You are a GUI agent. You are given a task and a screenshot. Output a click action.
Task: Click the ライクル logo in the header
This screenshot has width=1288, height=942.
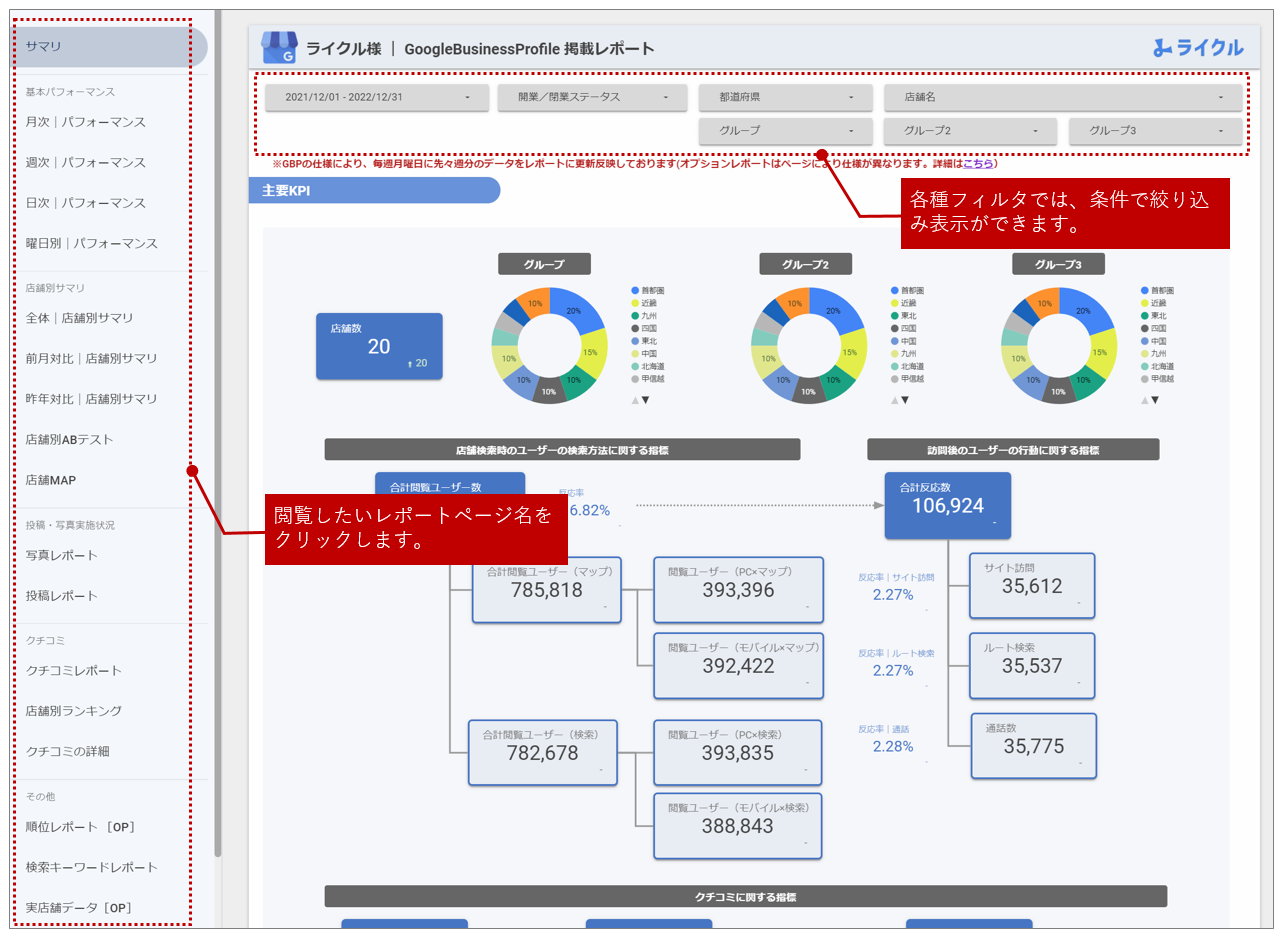pos(1198,47)
